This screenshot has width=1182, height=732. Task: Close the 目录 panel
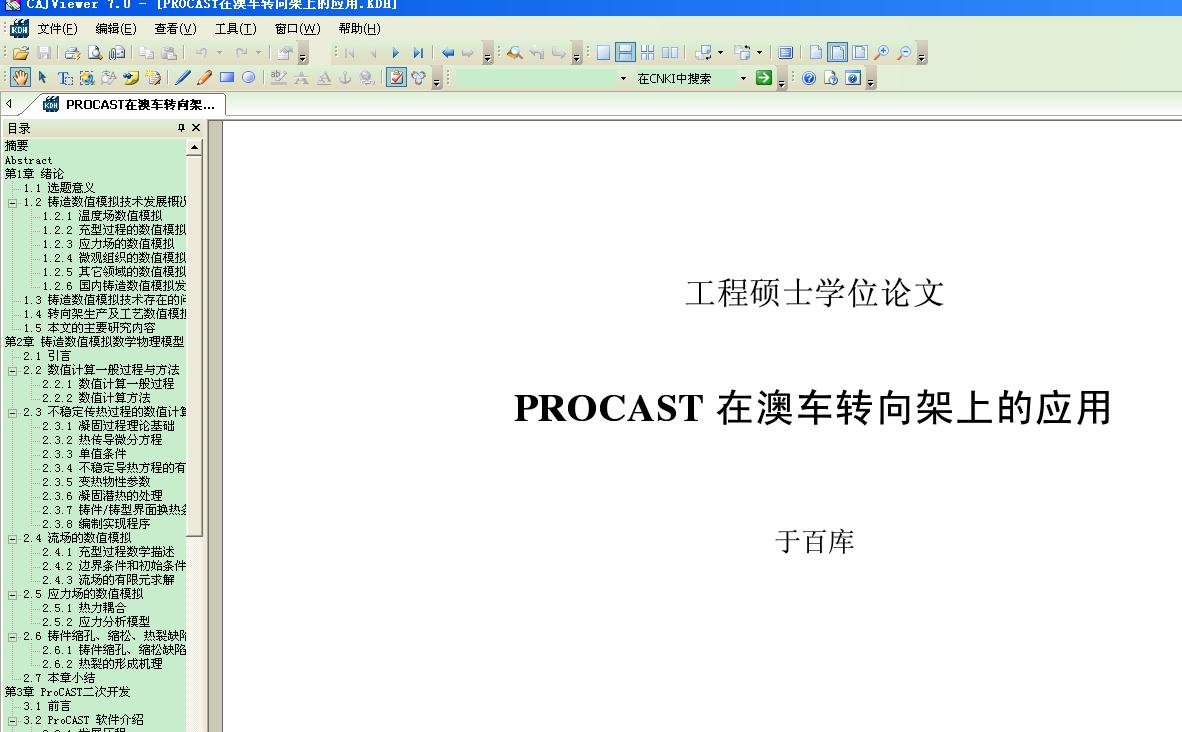coord(196,127)
